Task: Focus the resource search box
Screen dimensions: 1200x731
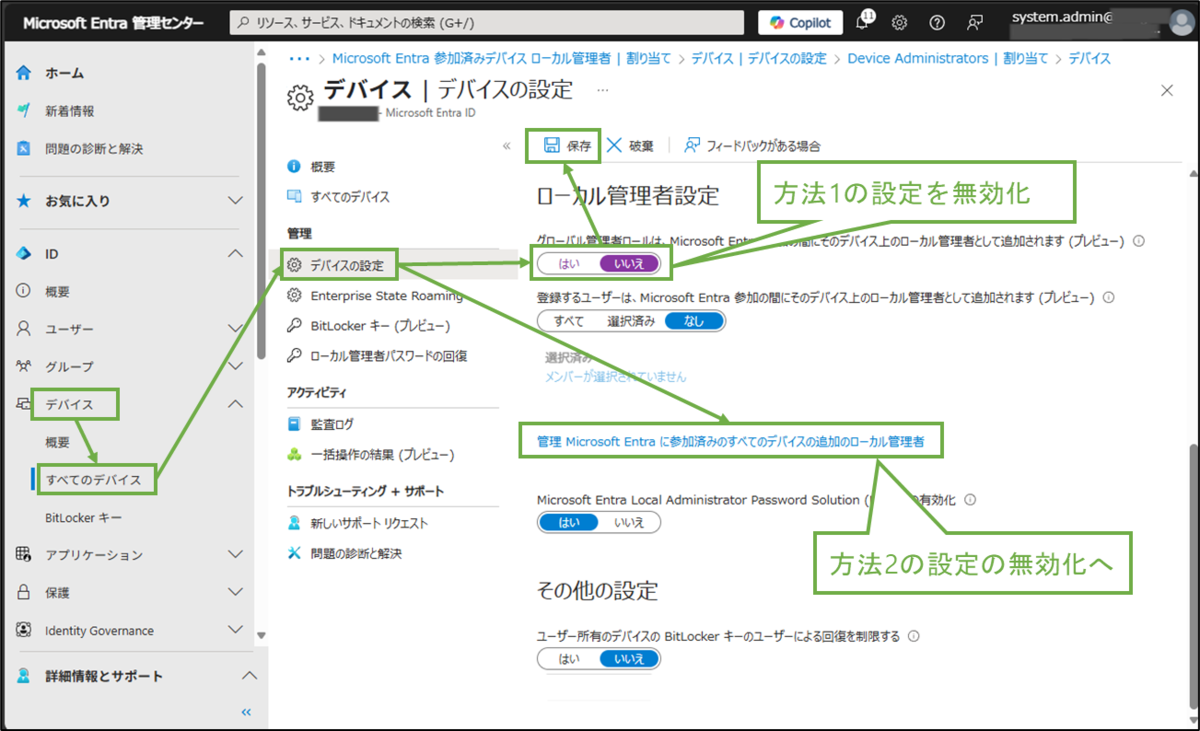Action: point(487,22)
